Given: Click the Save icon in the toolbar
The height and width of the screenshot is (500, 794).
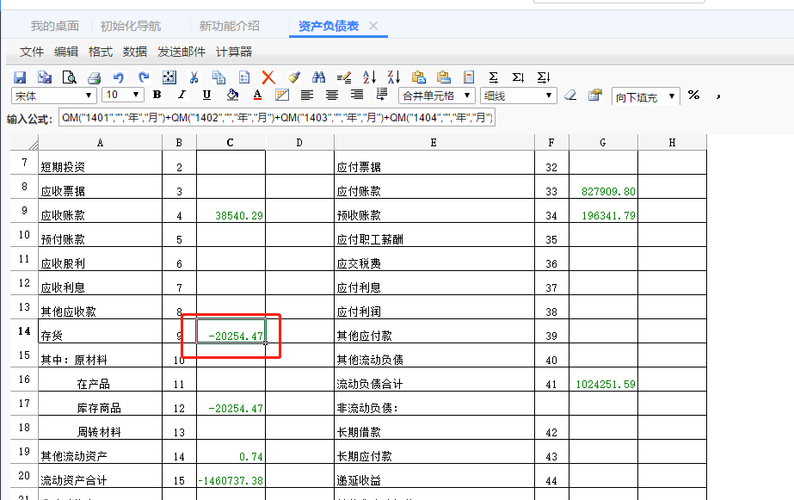Looking at the screenshot, I should pos(19,77).
